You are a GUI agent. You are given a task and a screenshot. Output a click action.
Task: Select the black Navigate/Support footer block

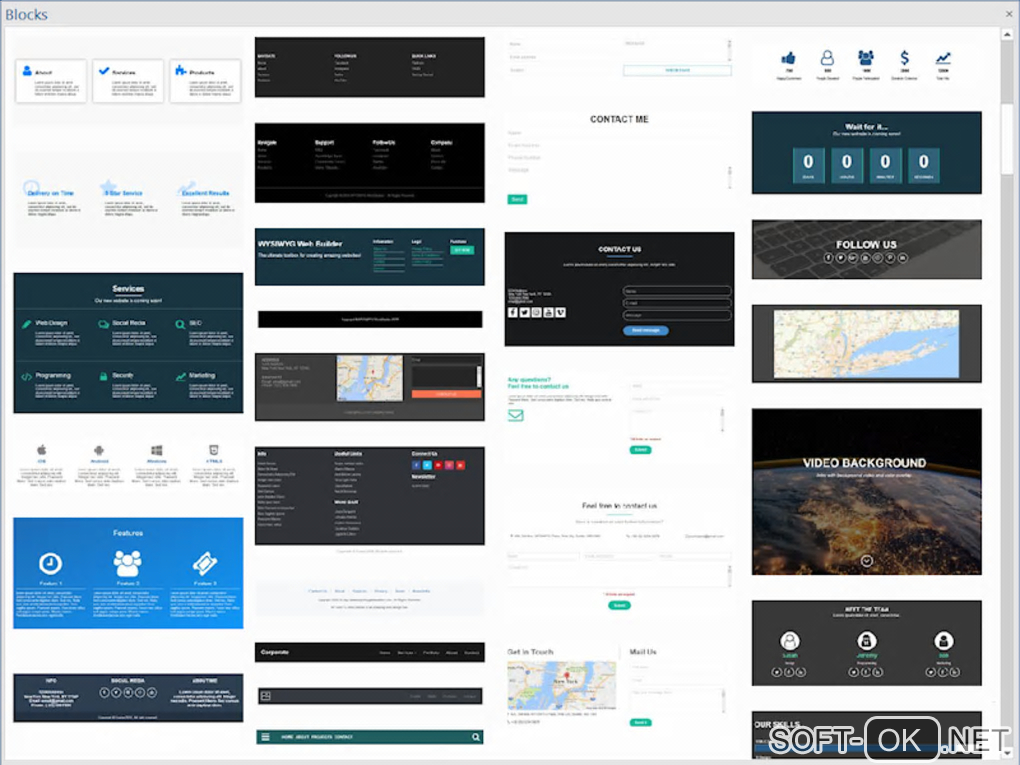pos(369,163)
